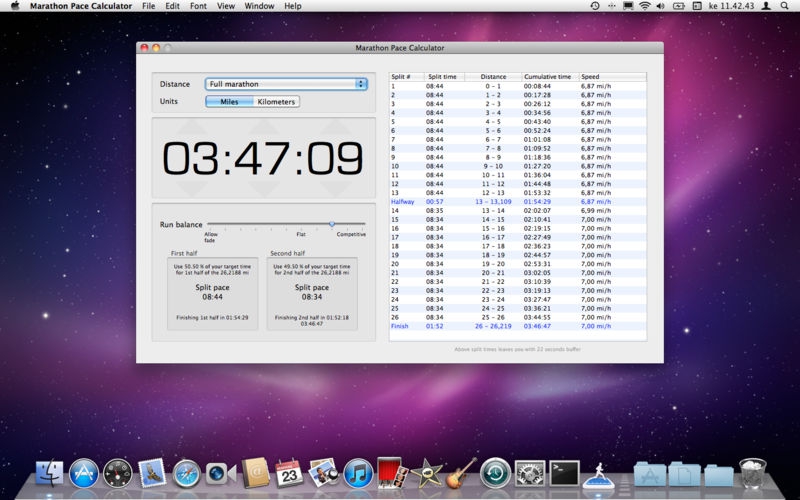Open GarageBand guitar icon in dock

point(460,473)
